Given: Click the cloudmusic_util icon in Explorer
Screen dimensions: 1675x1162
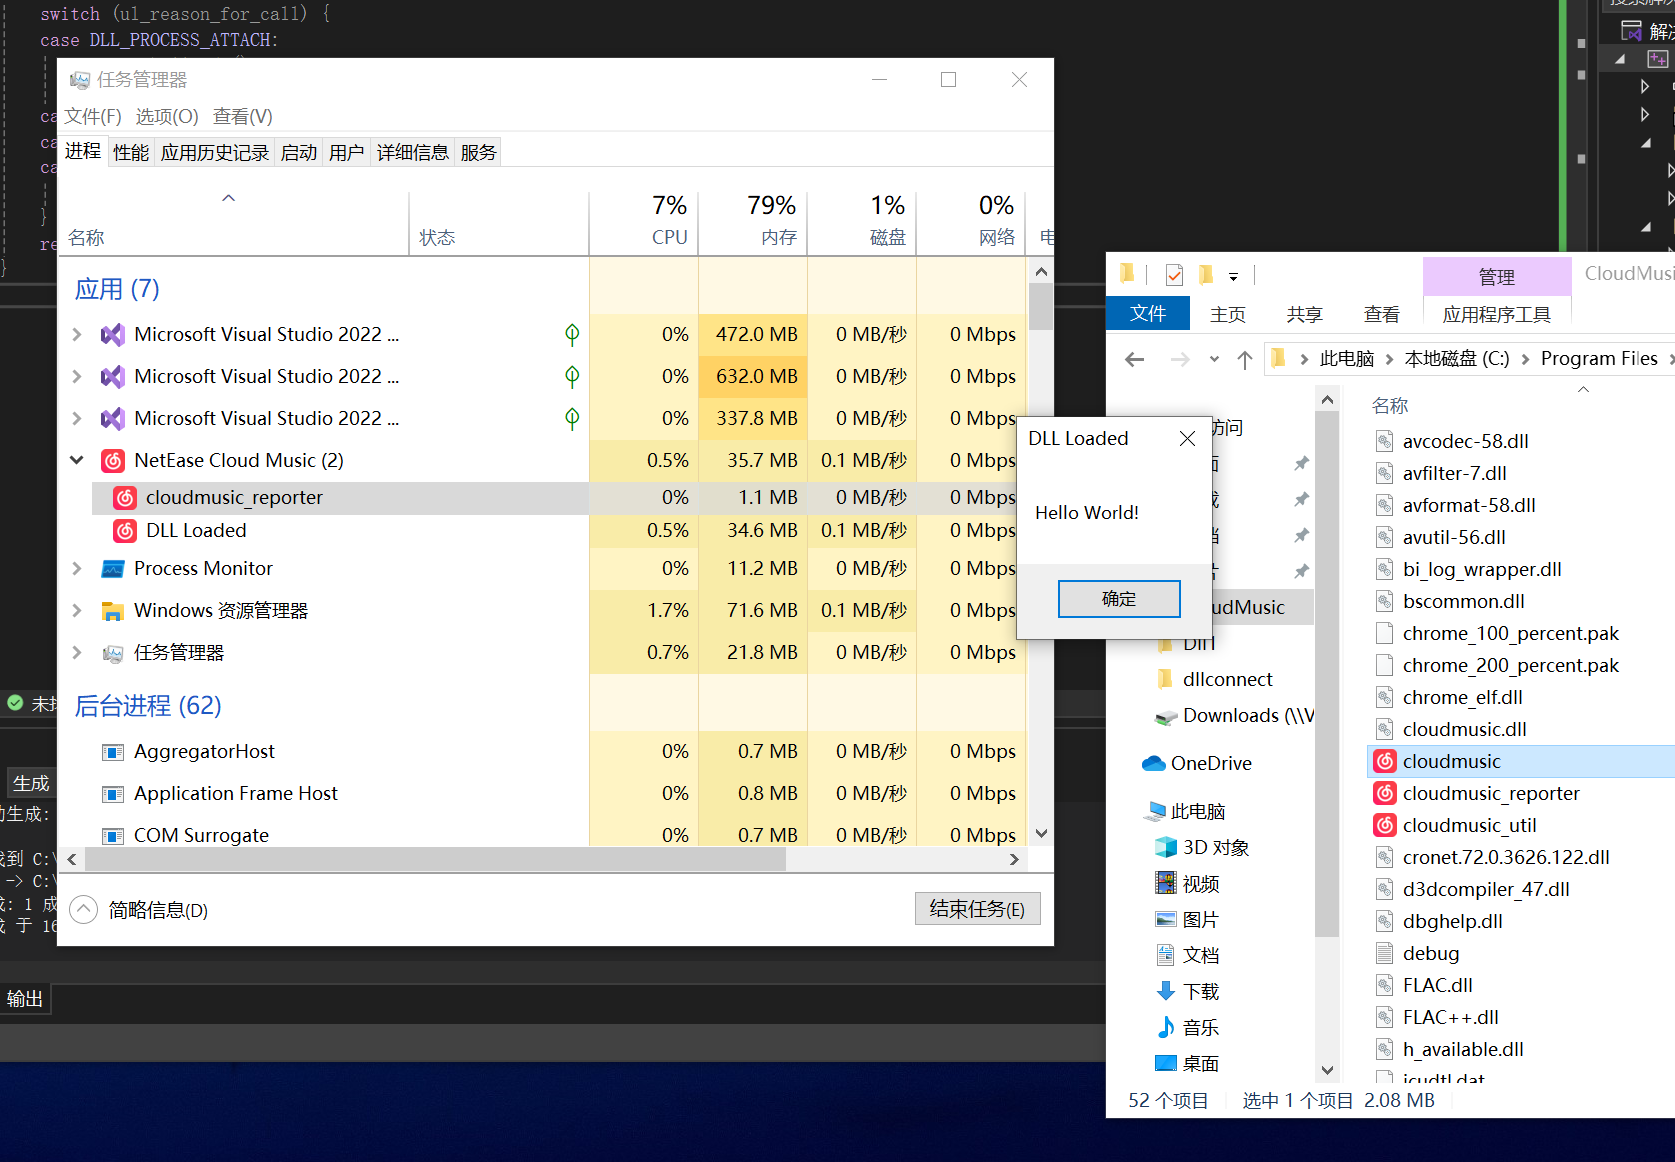Looking at the screenshot, I should 1385,826.
